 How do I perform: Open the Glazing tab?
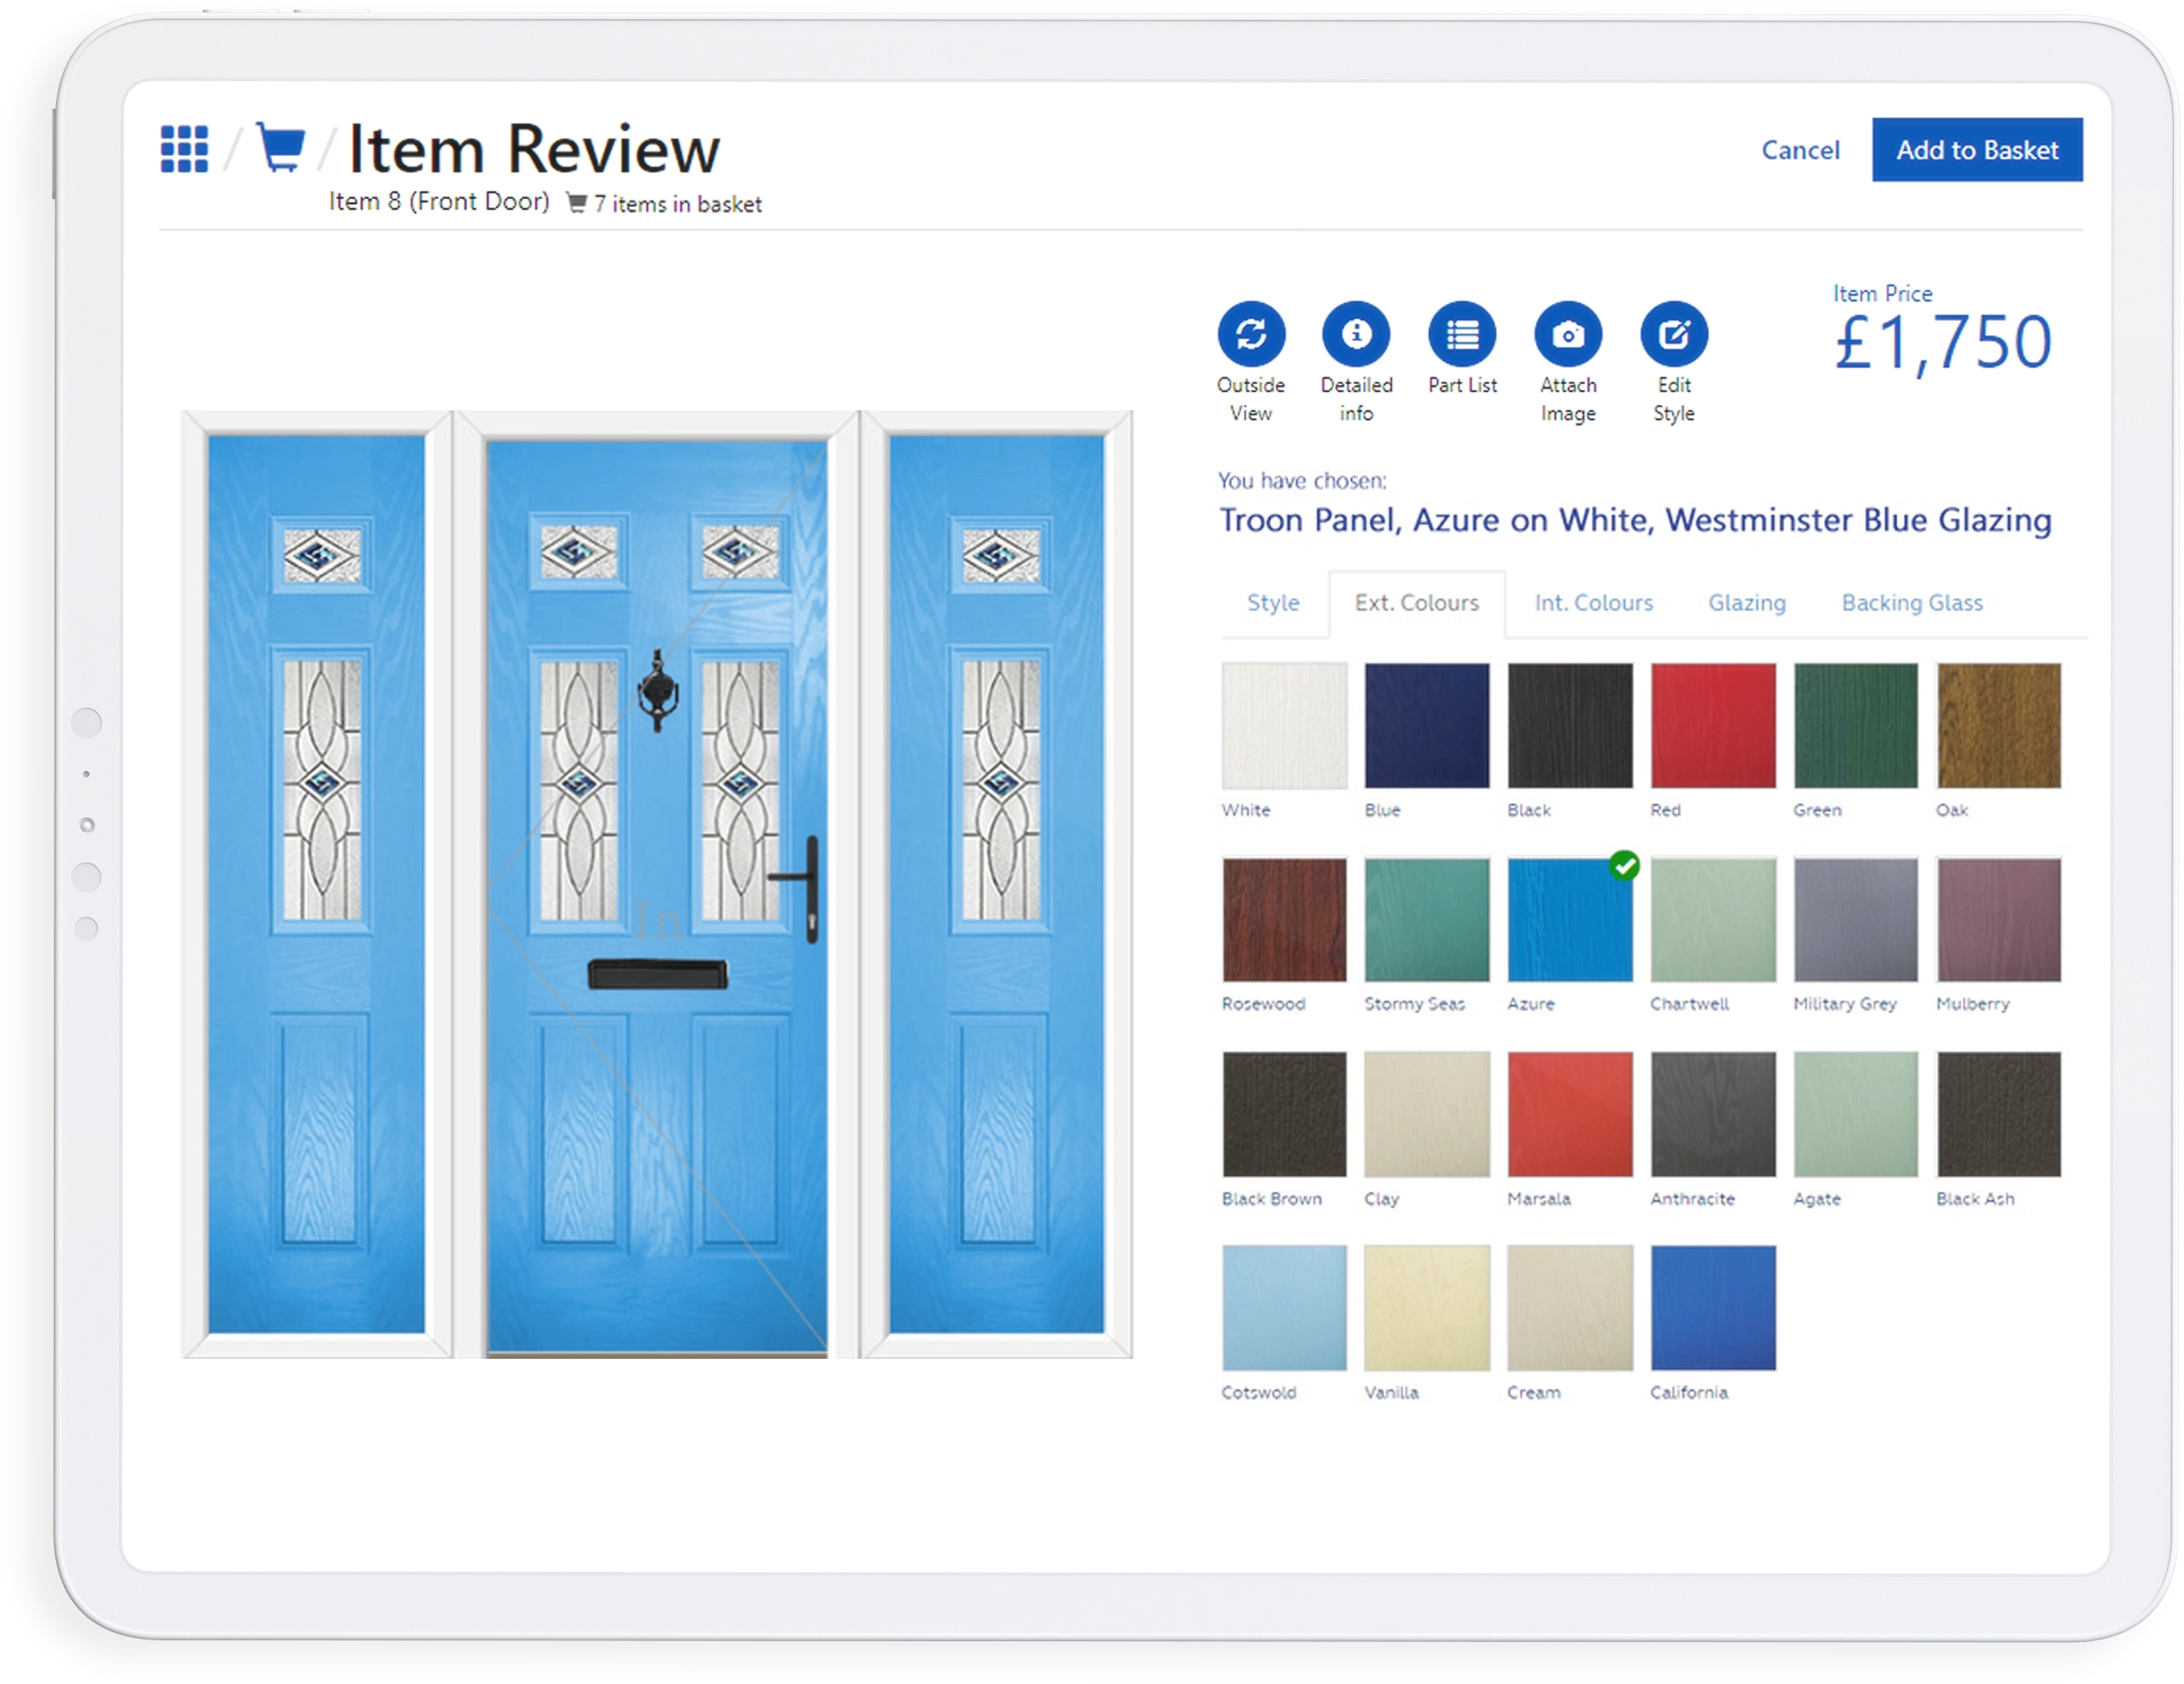tap(1747, 603)
